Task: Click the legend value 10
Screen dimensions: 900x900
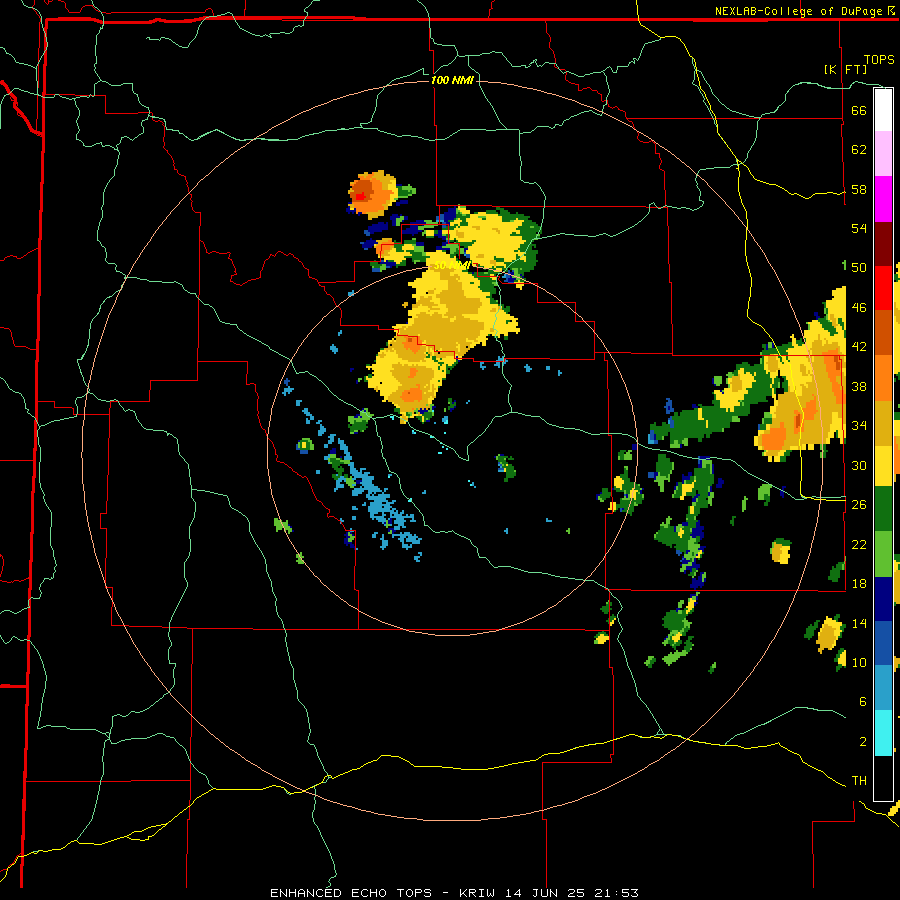Action: click(x=859, y=662)
